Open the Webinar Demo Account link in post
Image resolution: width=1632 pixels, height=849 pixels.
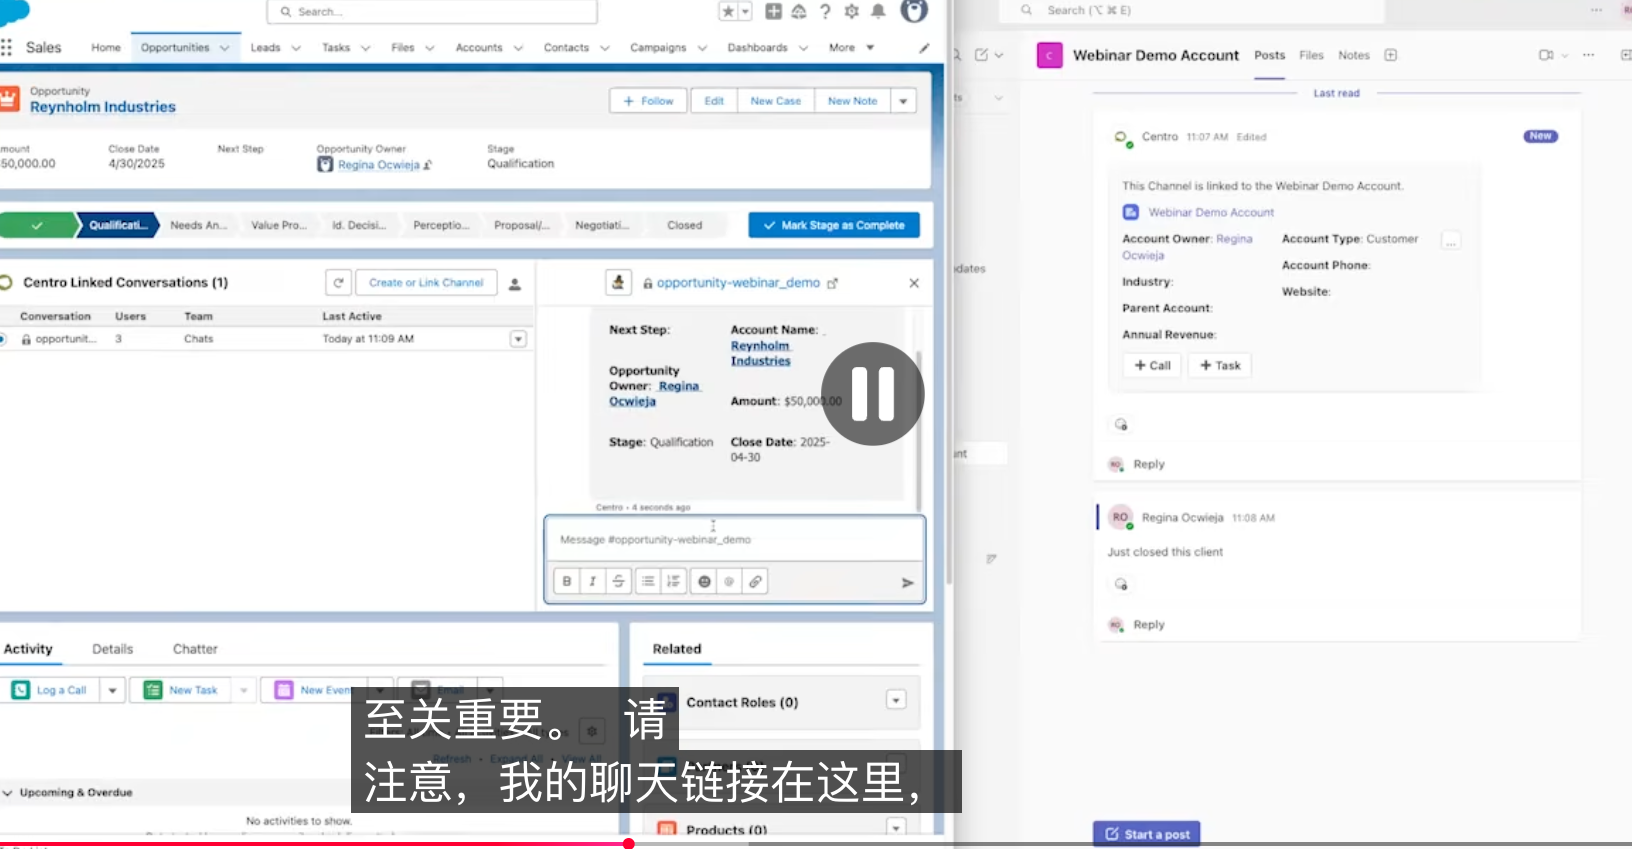[1211, 213]
